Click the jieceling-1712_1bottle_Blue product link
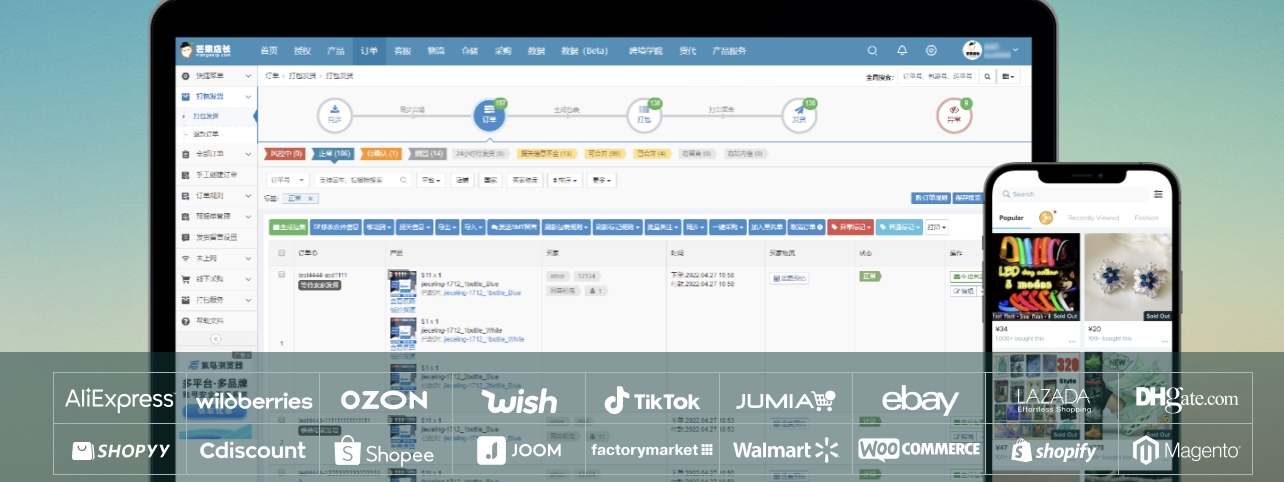Viewport: 1284px width, 482px height. [x=482, y=293]
